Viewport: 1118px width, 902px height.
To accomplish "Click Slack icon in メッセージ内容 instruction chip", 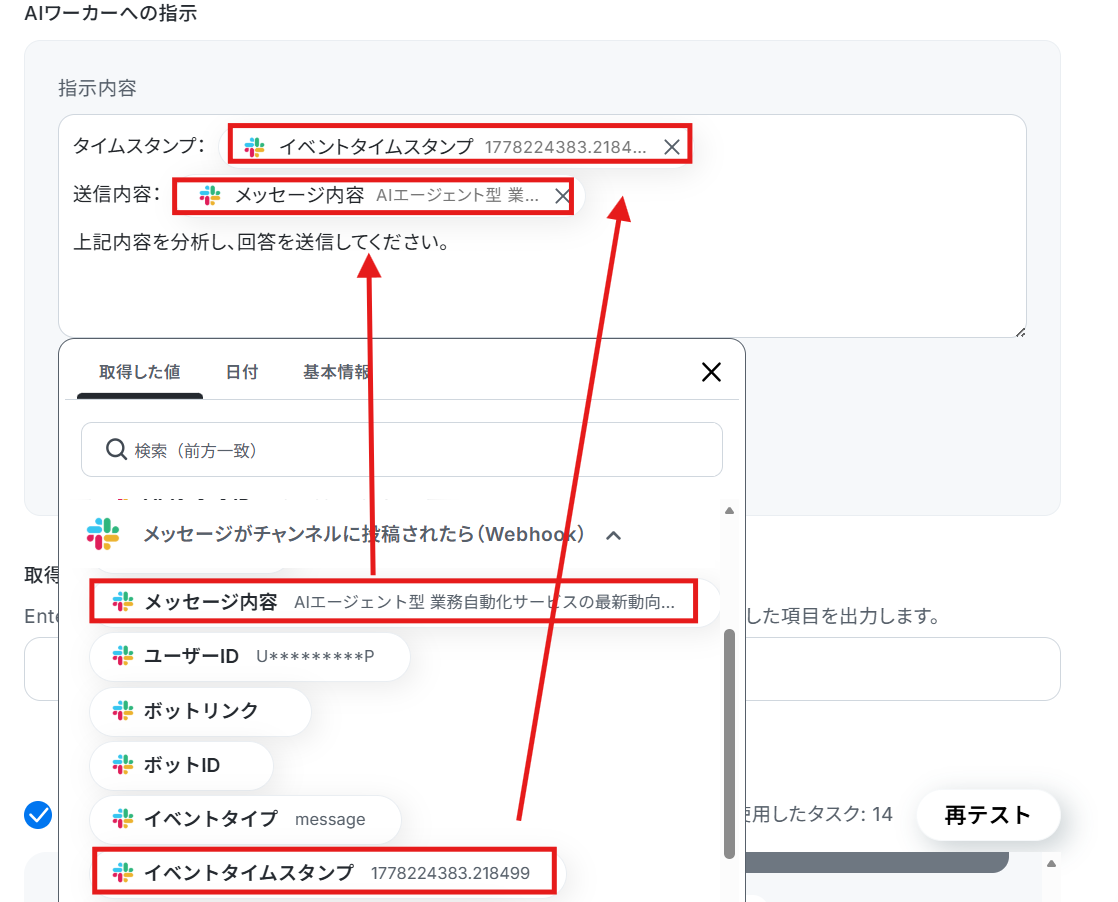I will pos(210,195).
